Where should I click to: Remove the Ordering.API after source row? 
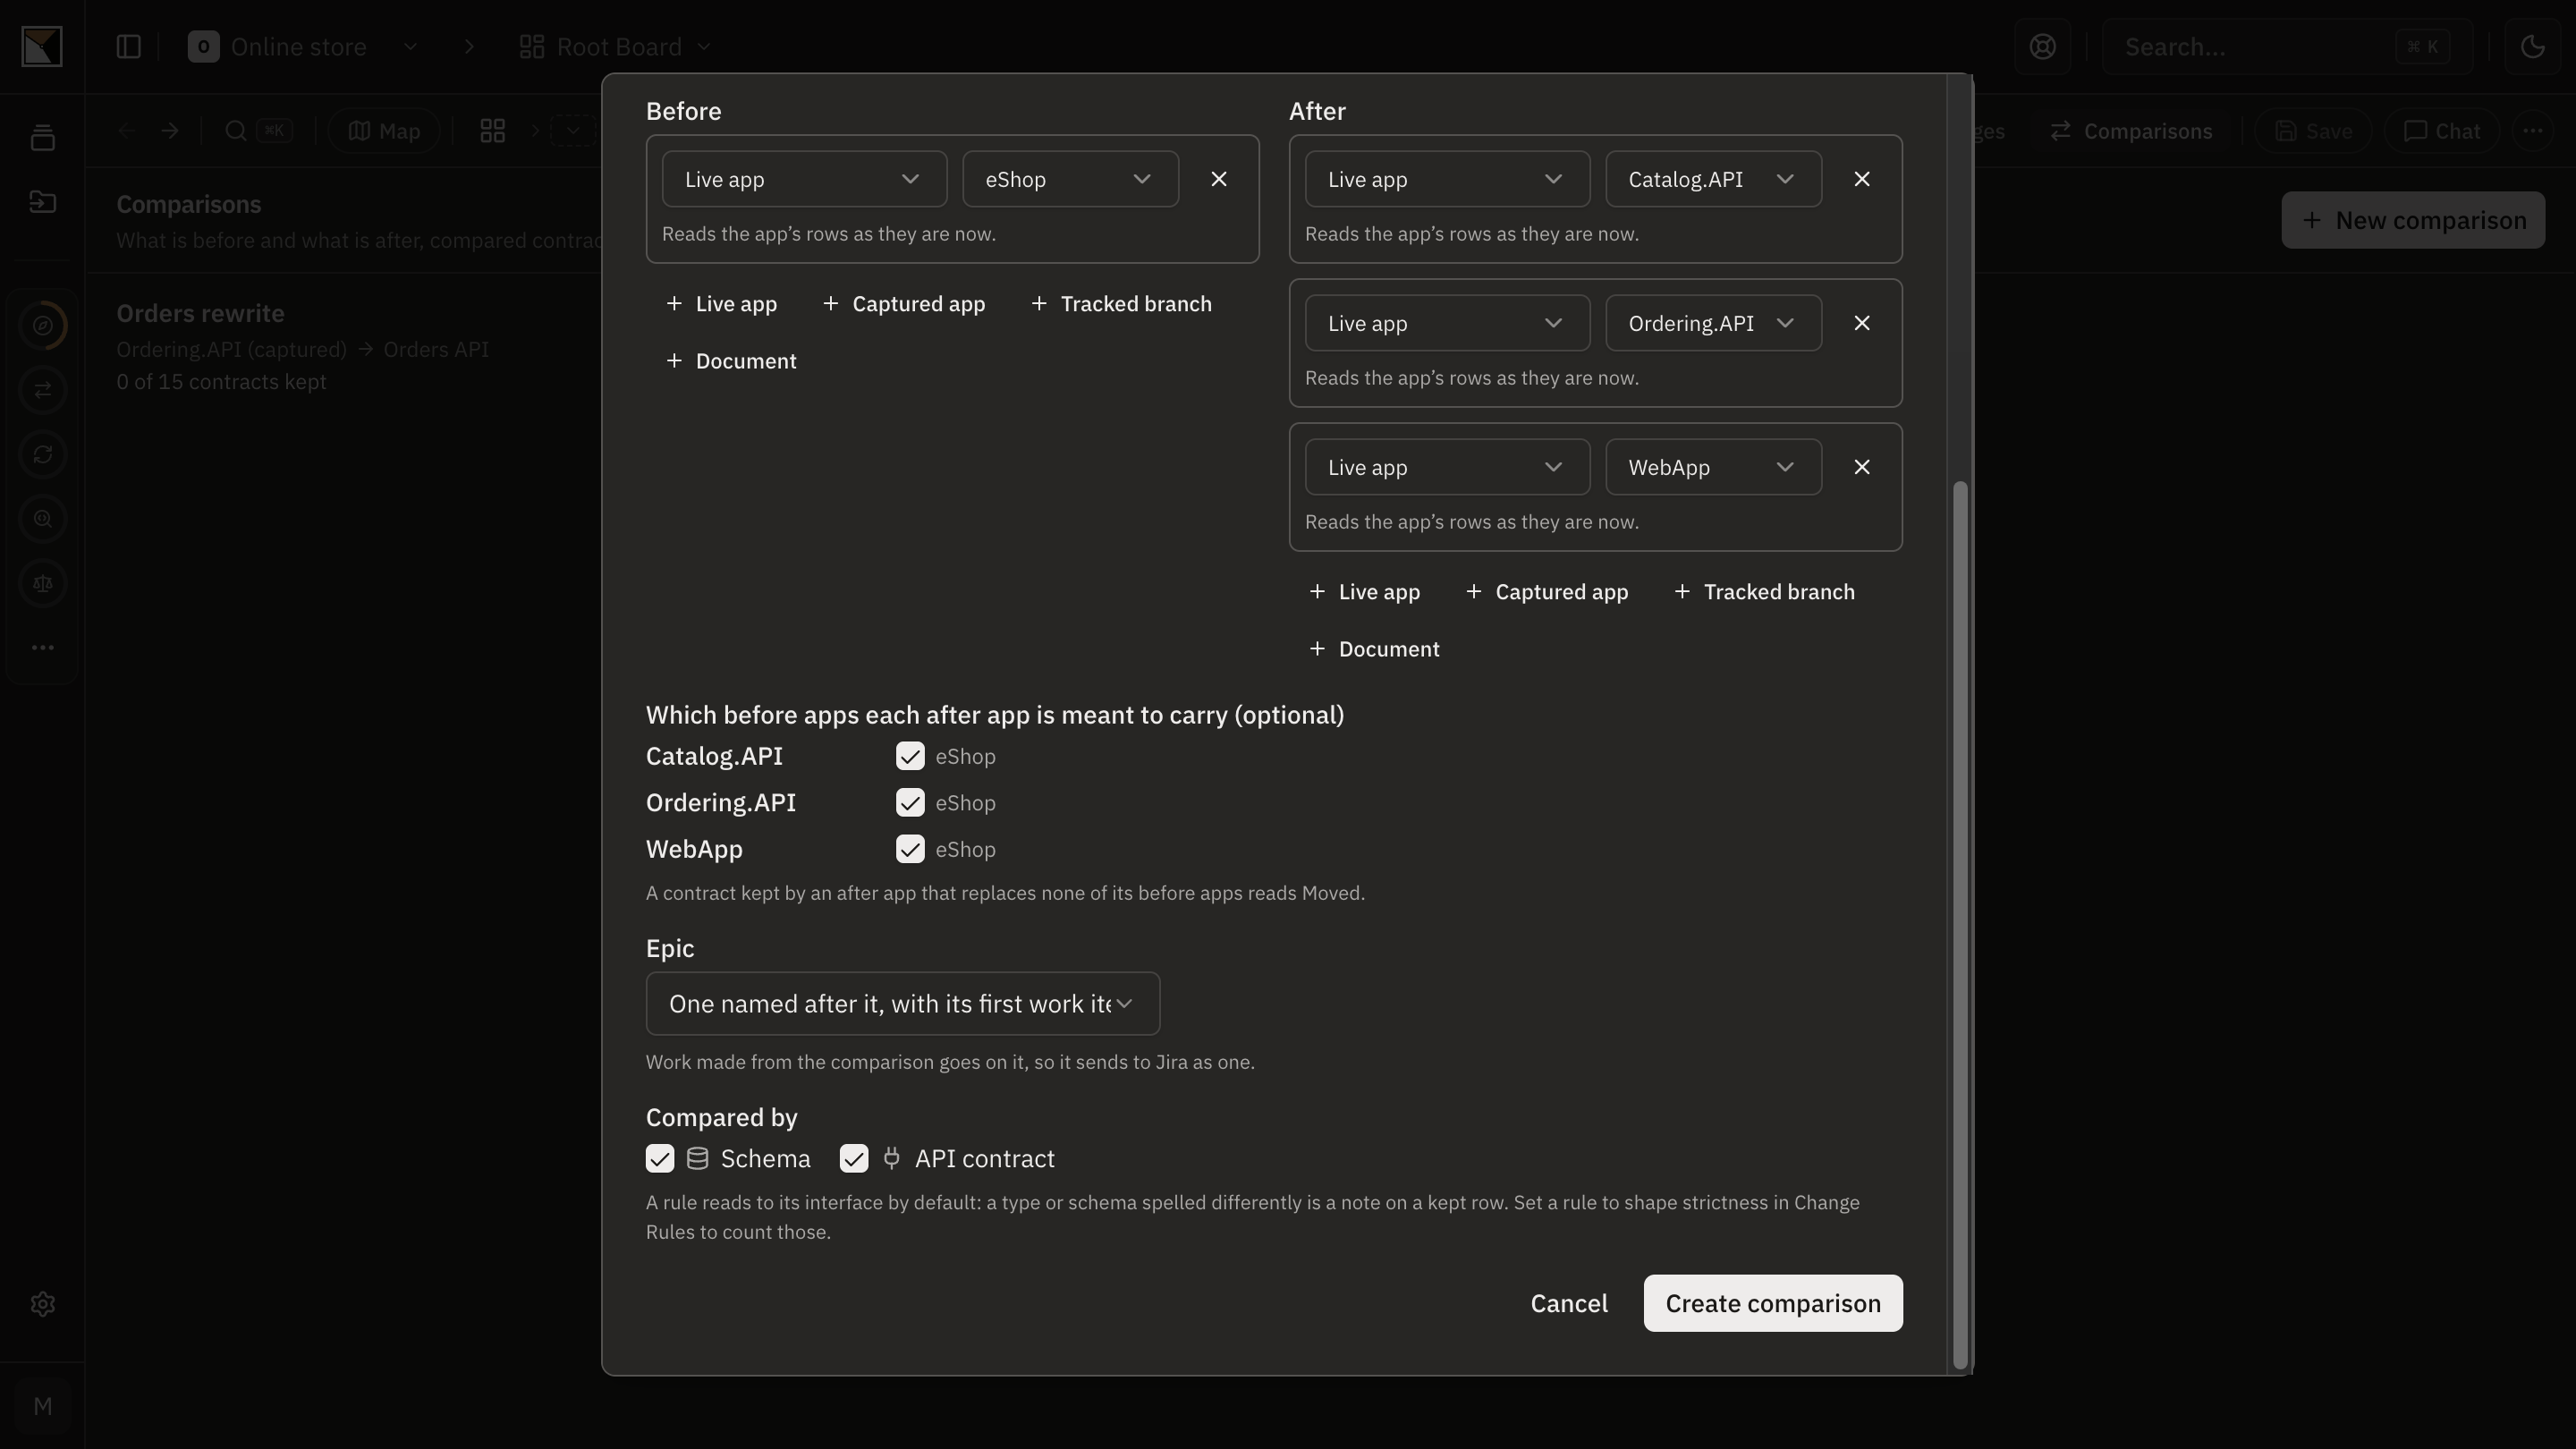[x=1861, y=323]
